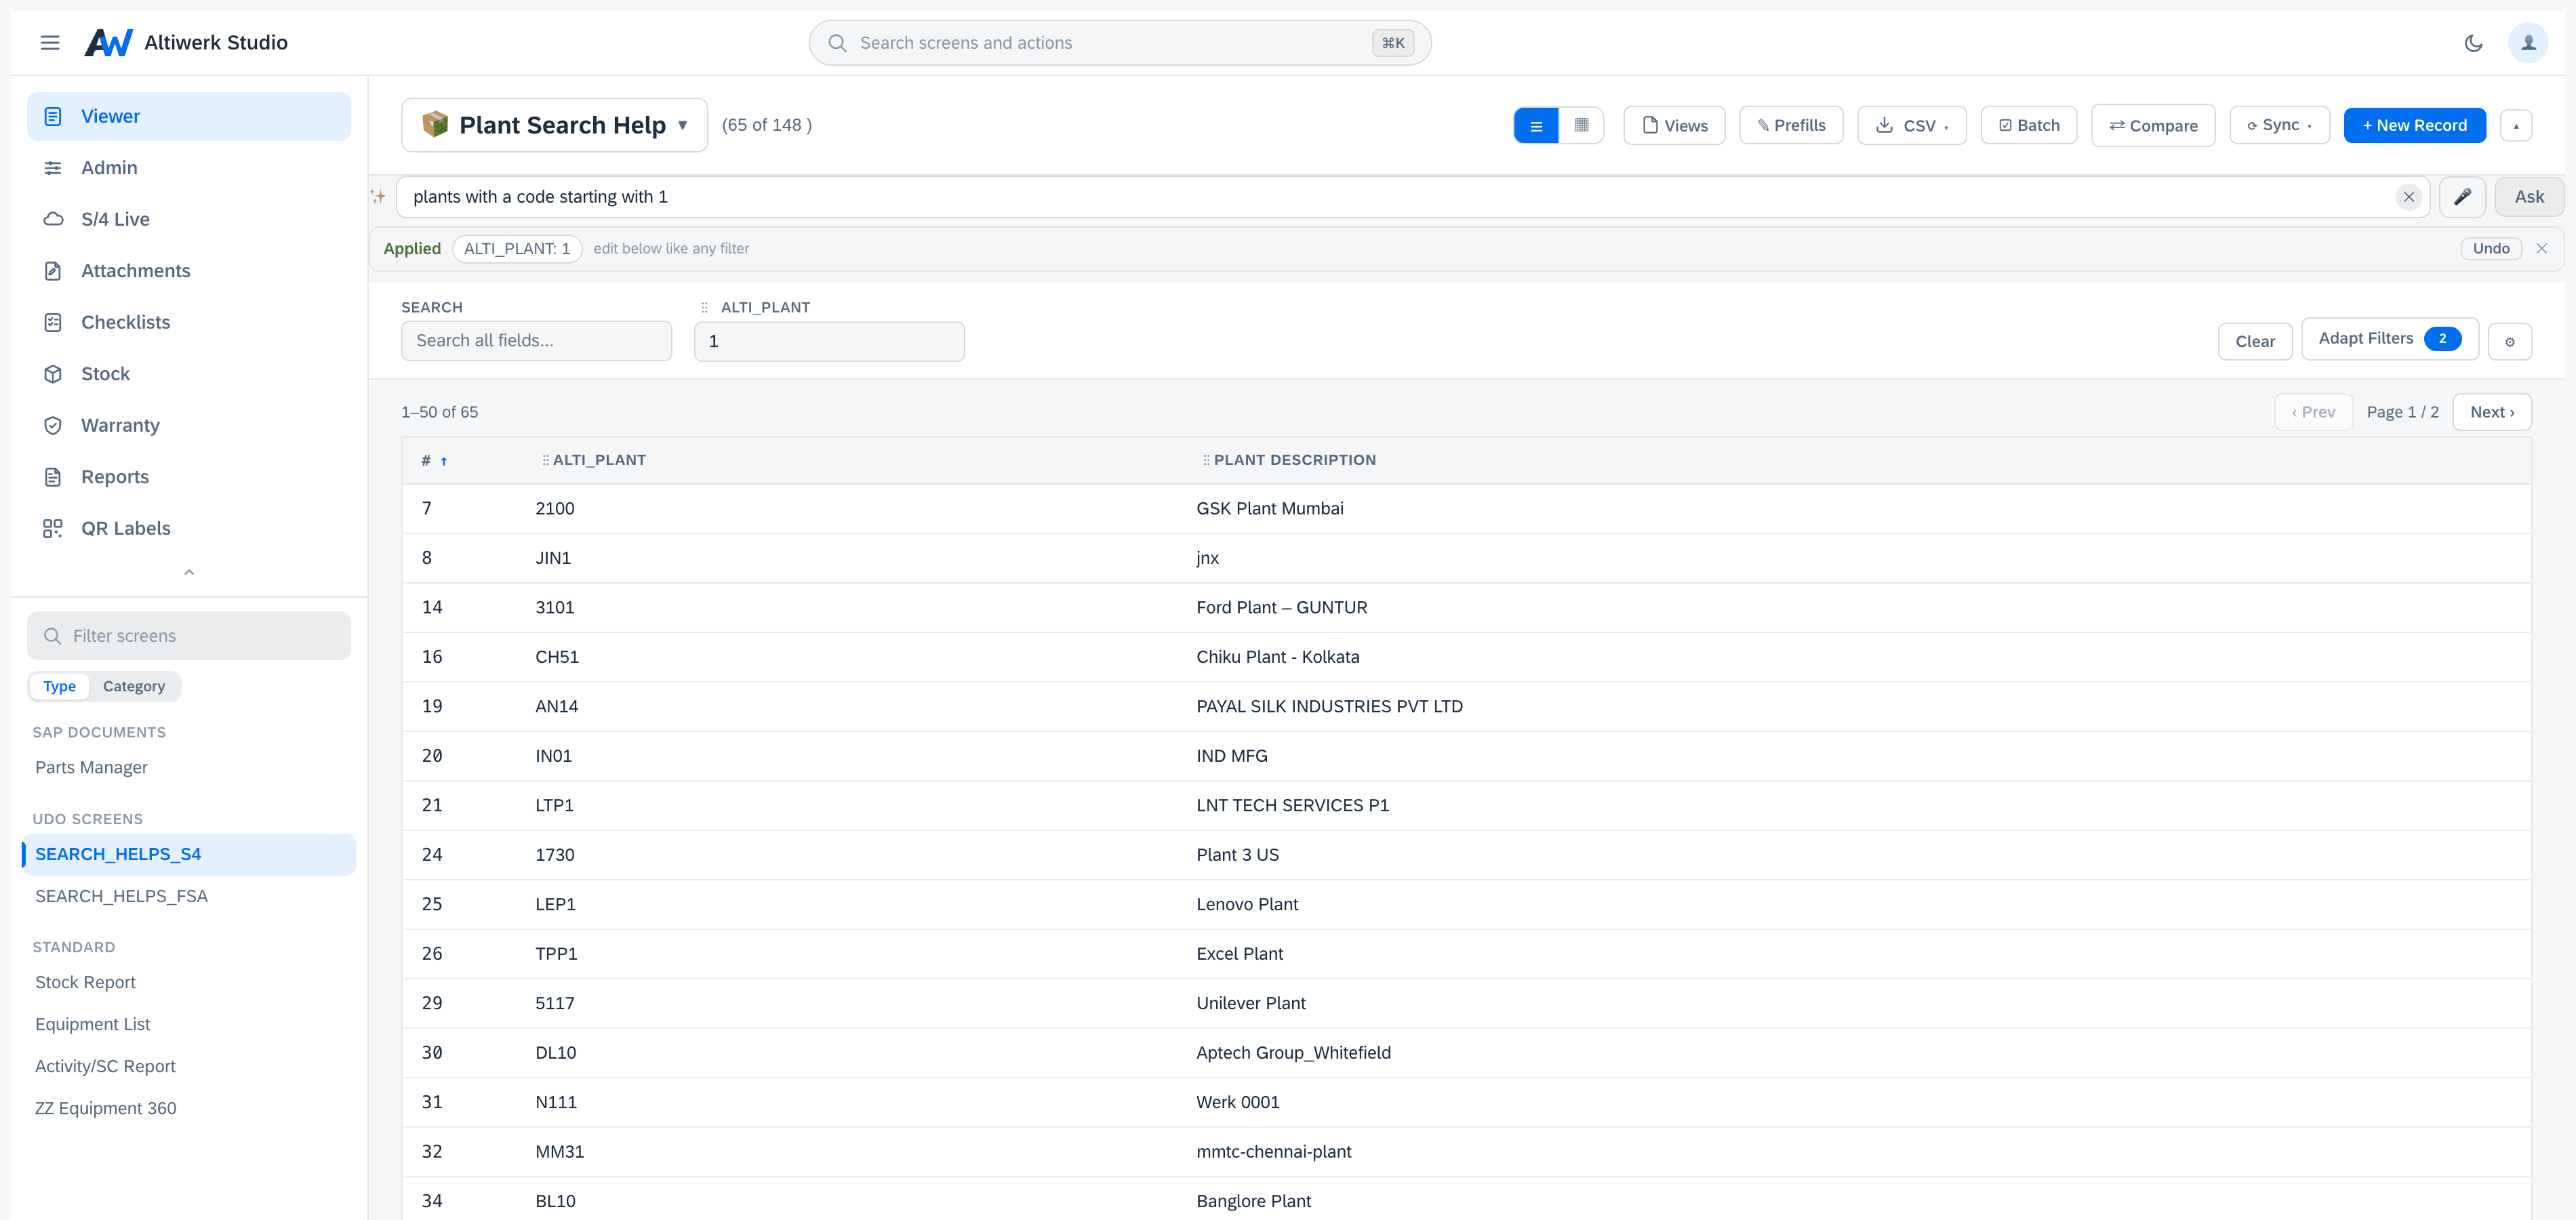
Task: Open Attachments in the sidebar
Action: pos(189,271)
